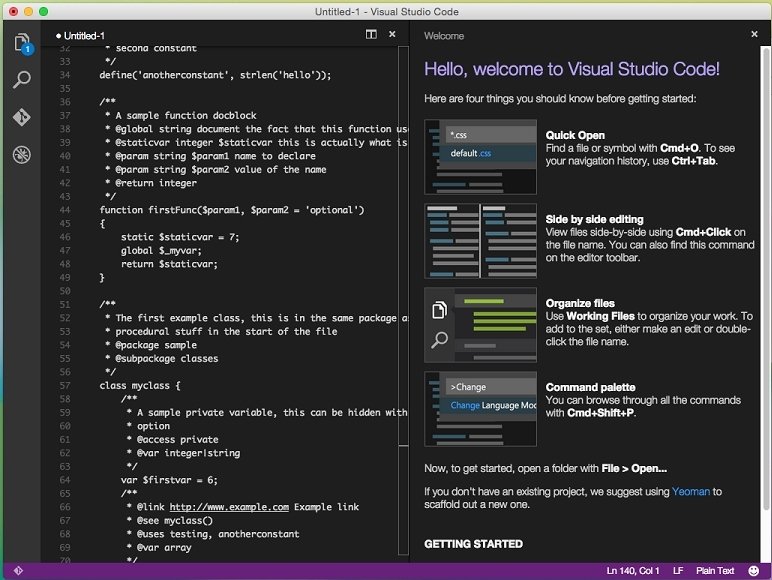The image size is (772, 580).
Task: Click the split editor icon
Action: 371,34
